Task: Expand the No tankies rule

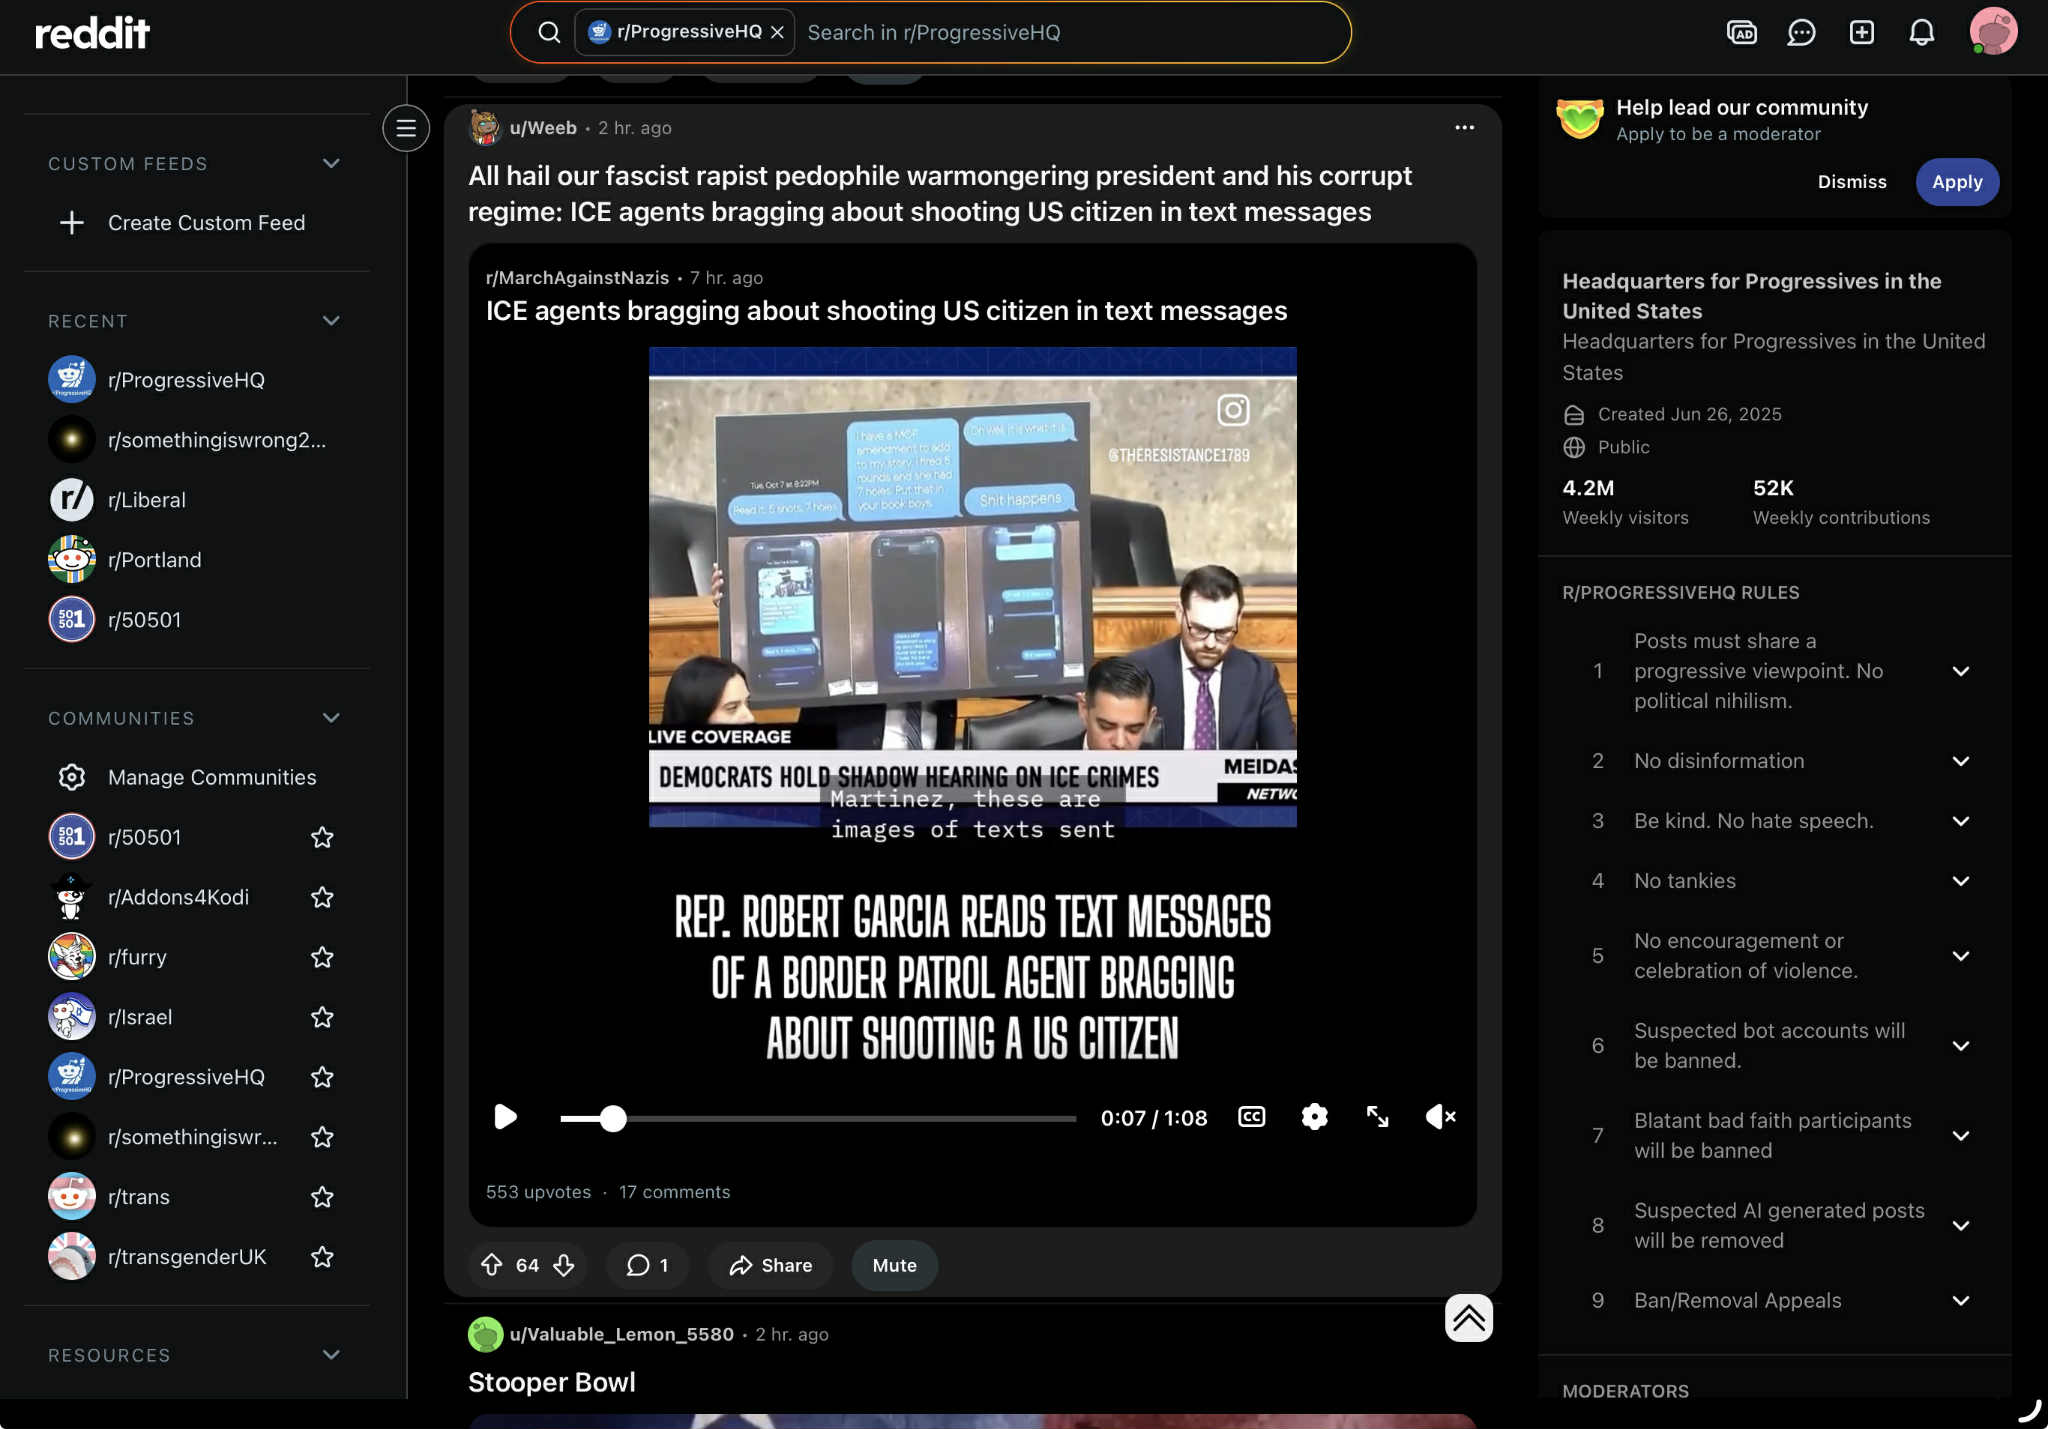Action: coord(1960,881)
